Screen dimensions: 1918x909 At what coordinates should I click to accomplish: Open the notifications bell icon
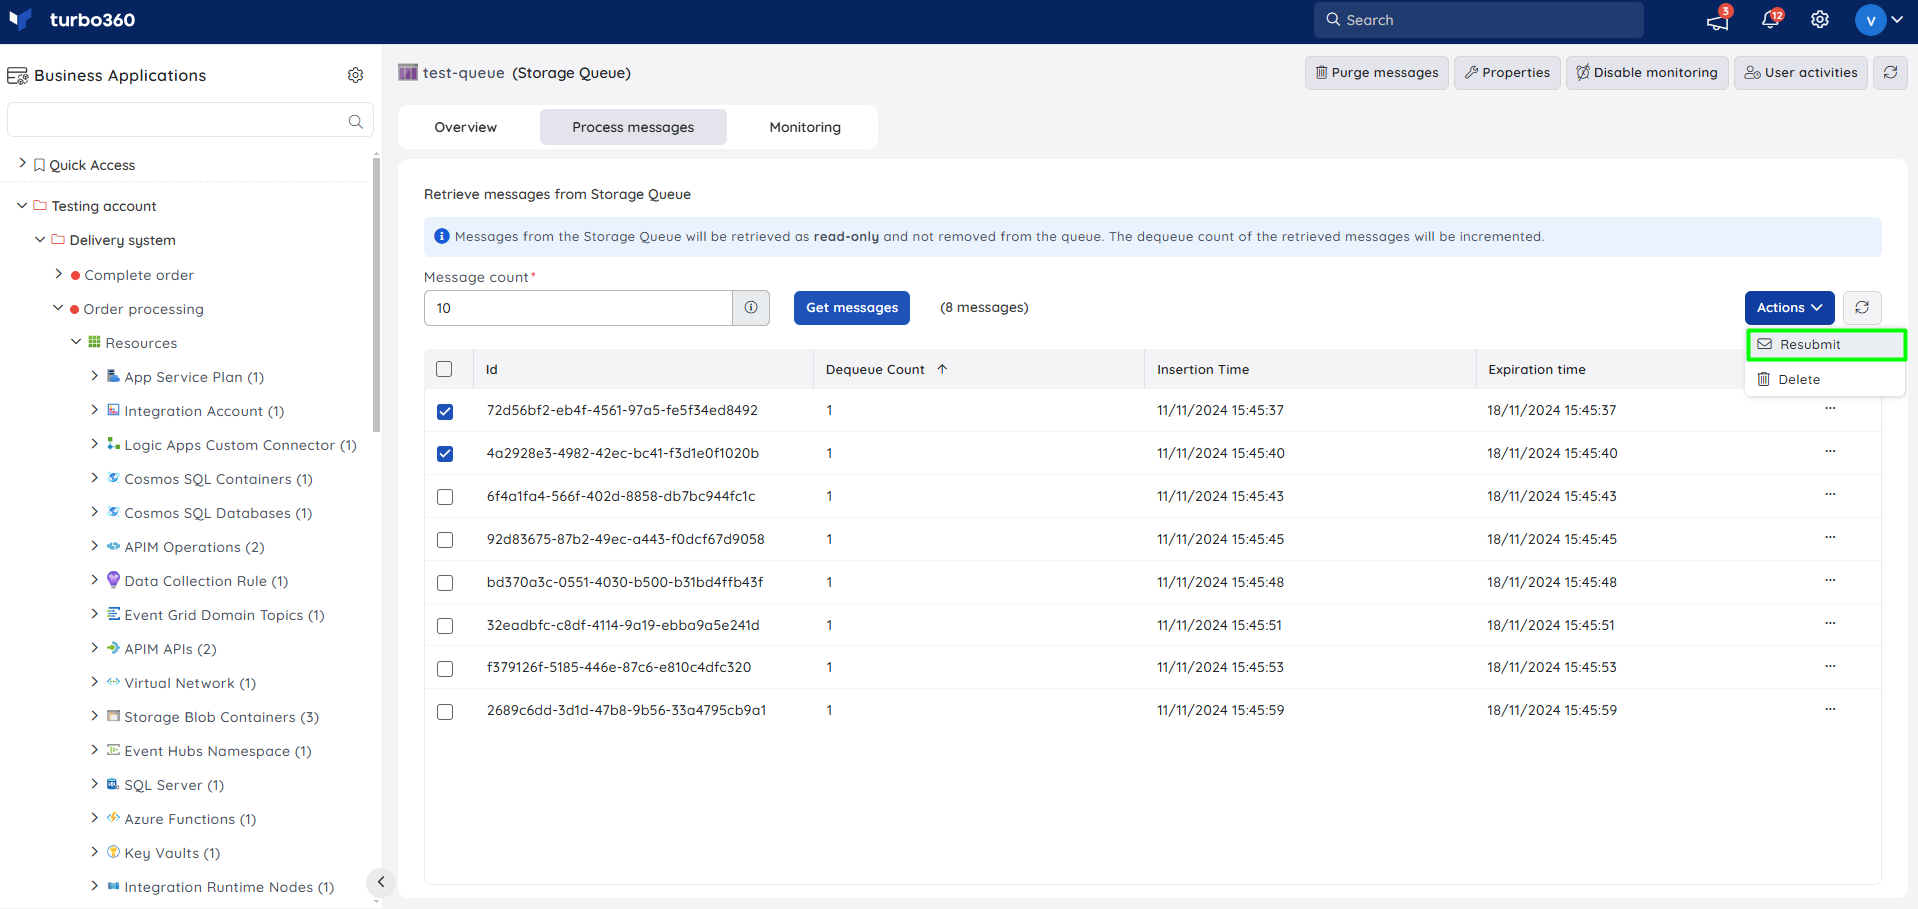pos(1770,20)
